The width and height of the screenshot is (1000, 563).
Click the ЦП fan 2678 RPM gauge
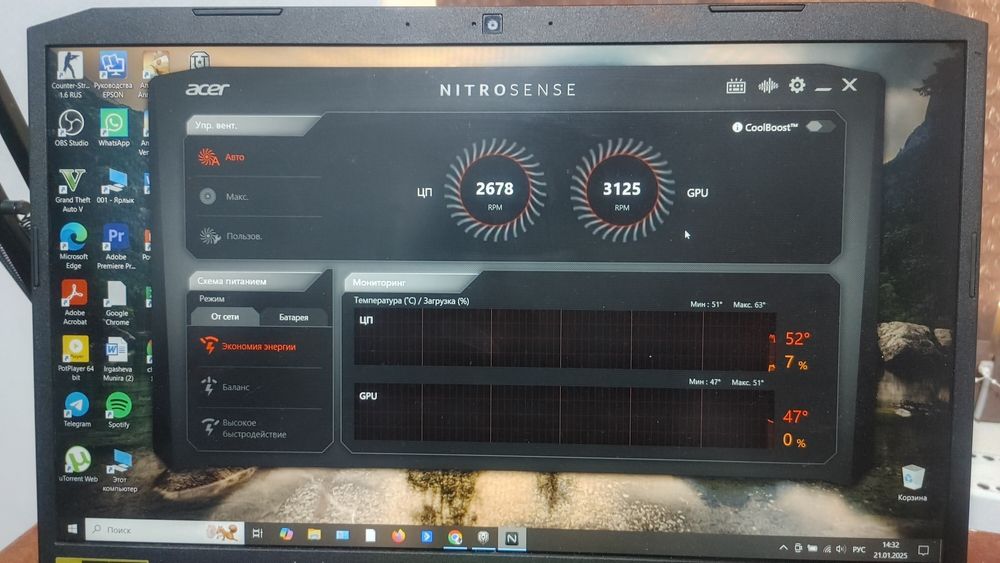click(495, 191)
